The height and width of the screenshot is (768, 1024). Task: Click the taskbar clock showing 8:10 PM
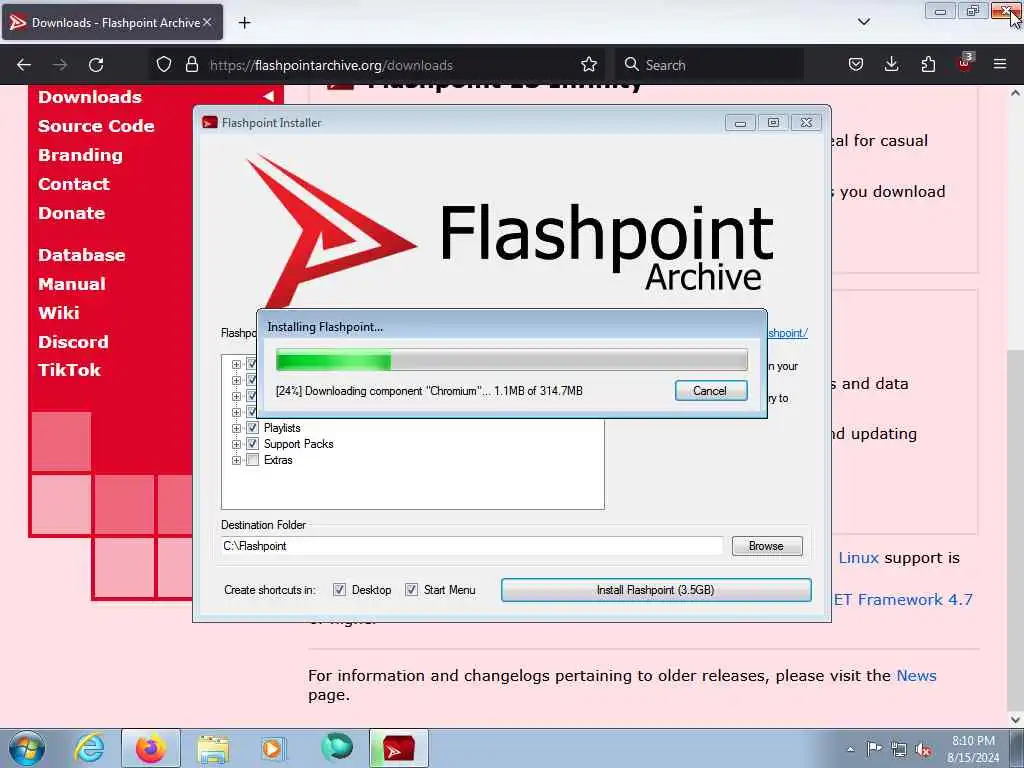point(973,749)
